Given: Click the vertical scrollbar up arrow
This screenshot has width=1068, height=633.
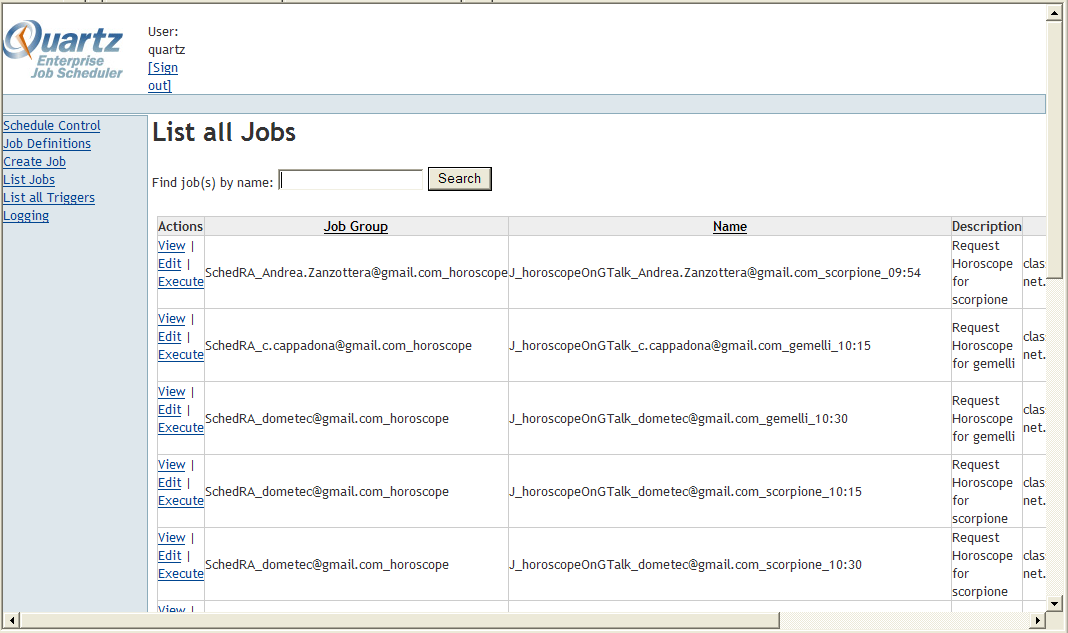Looking at the screenshot, I should tap(1054, 12).
